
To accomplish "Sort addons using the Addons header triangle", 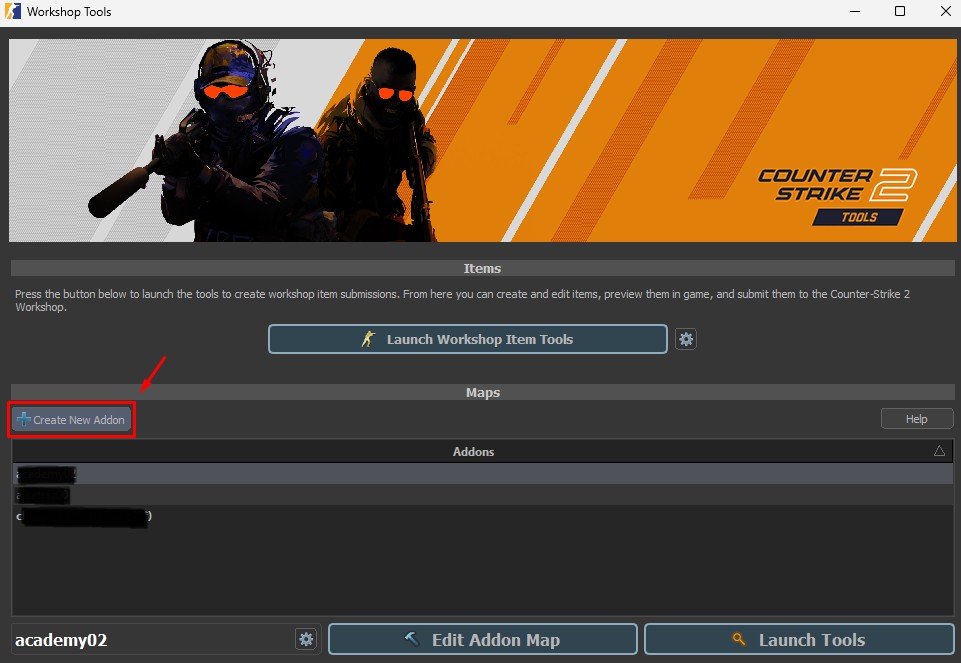I will click(x=939, y=451).
